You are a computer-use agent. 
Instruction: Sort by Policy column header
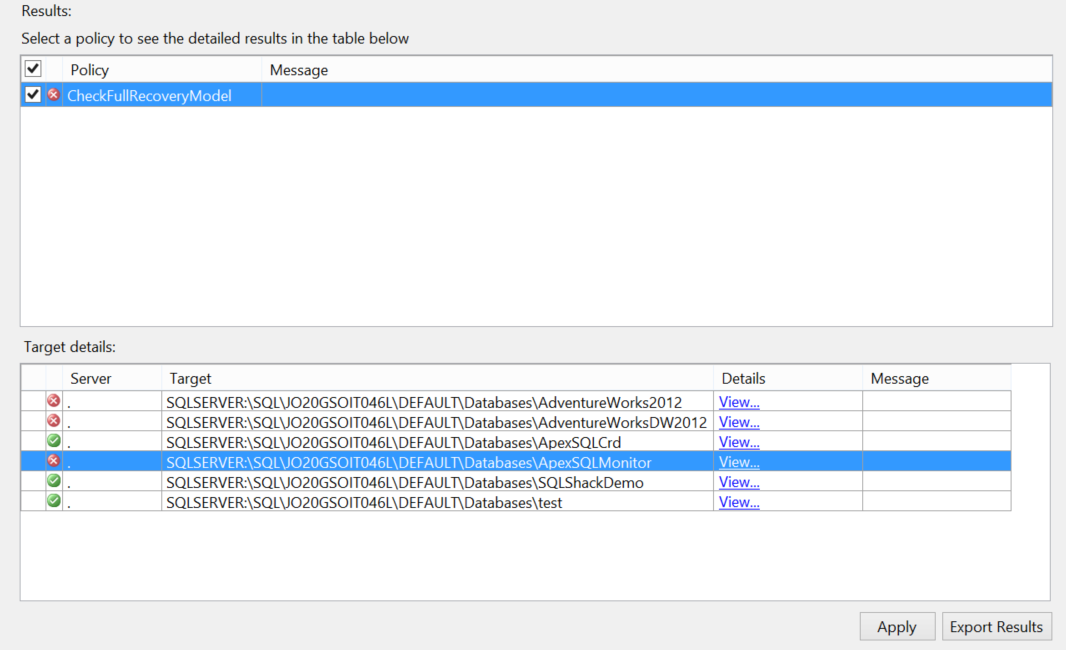pos(162,70)
